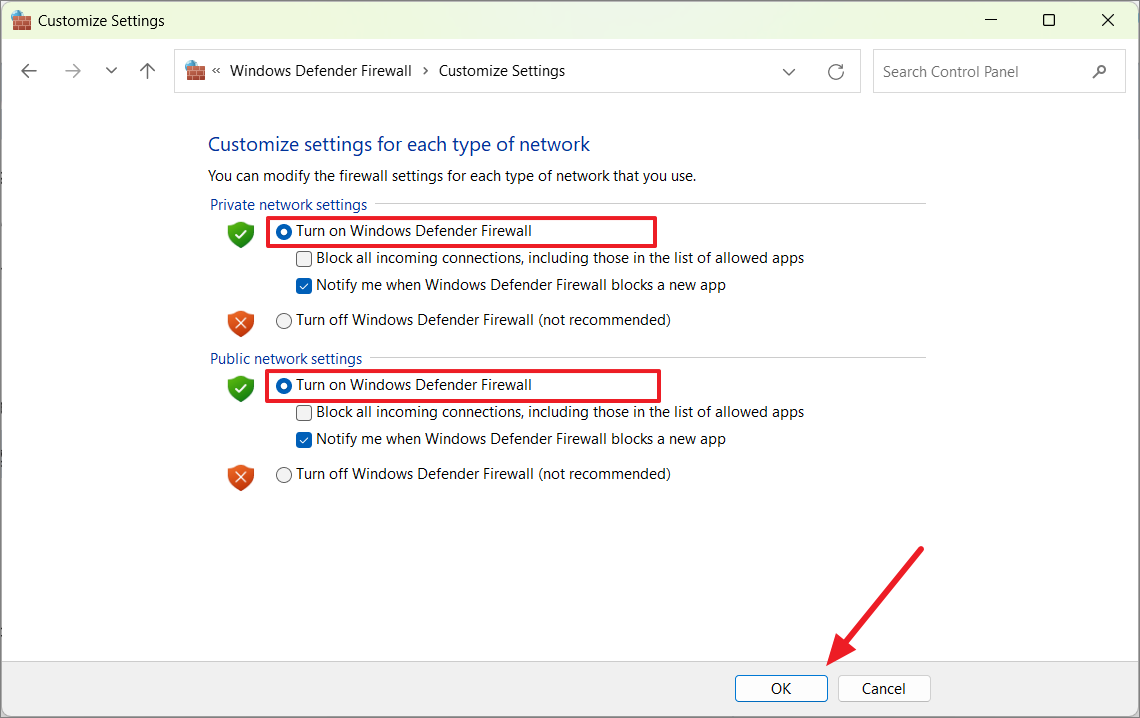This screenshot has height=718, width=1140.
Task: Disable notifications when firewall blocks a new app under Public
Action: click(x=303, y=439)
